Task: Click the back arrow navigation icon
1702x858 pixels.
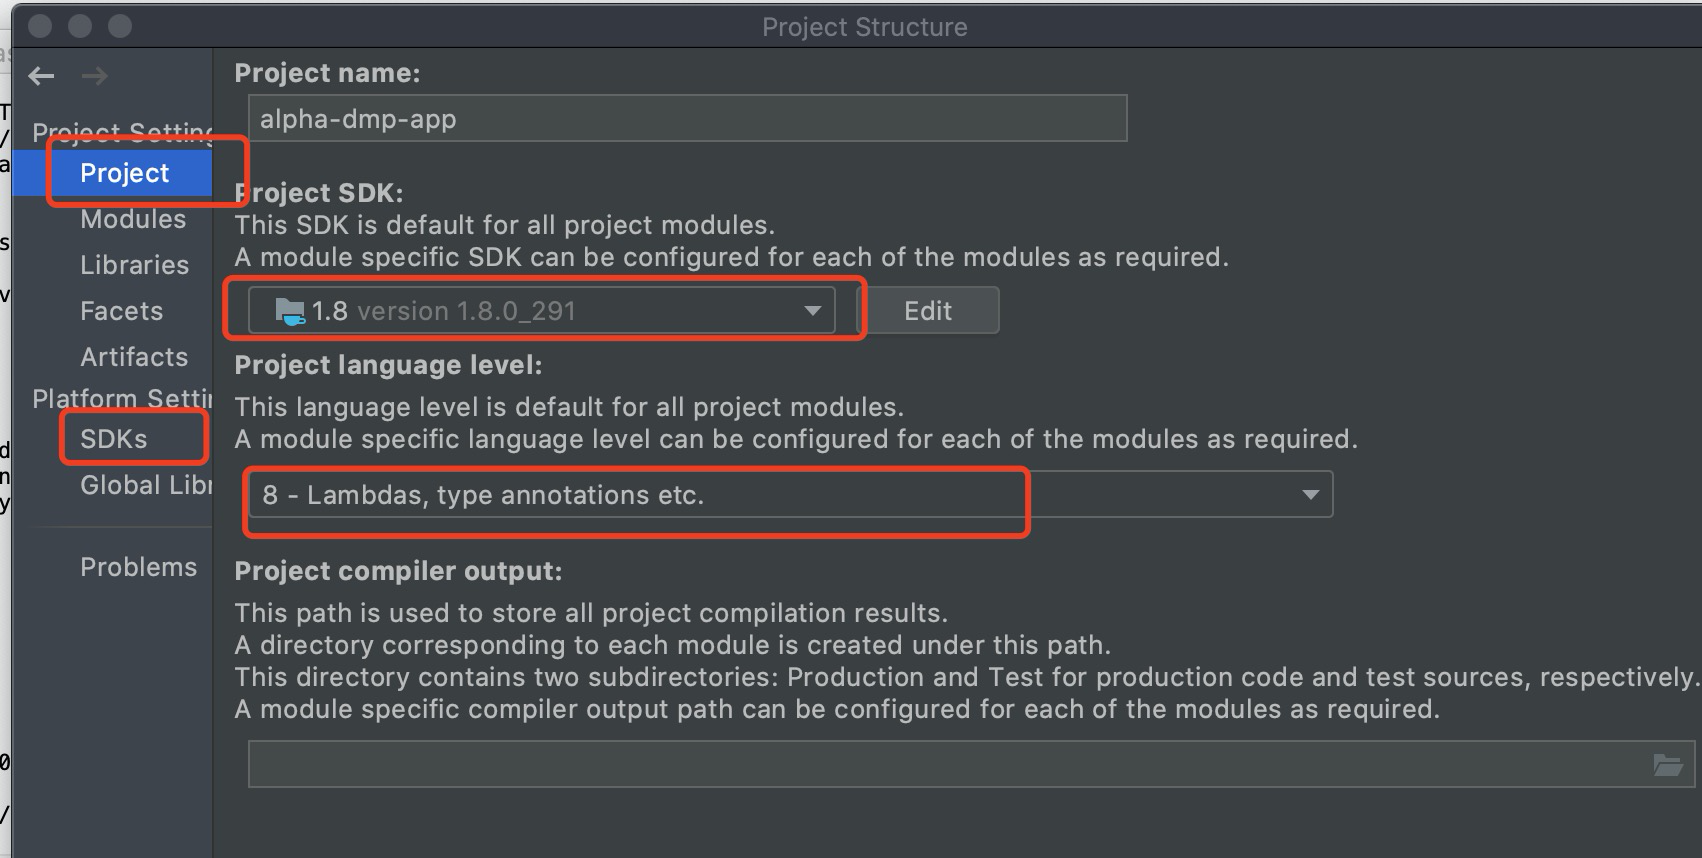Action: click(x=42, y=76)
